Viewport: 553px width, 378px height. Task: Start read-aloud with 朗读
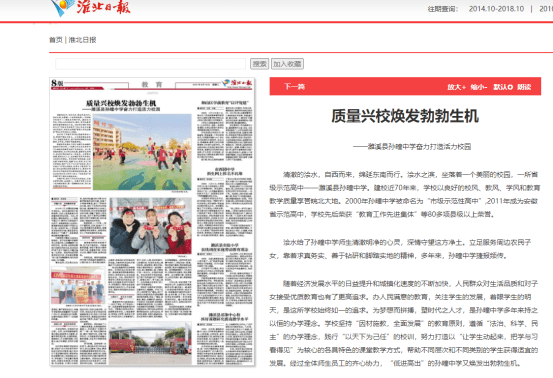524,87
